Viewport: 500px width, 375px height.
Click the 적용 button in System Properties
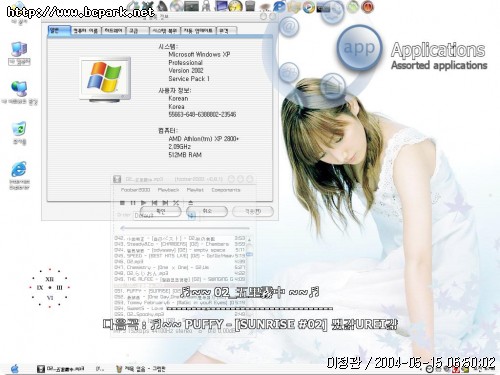click(253, 211)
